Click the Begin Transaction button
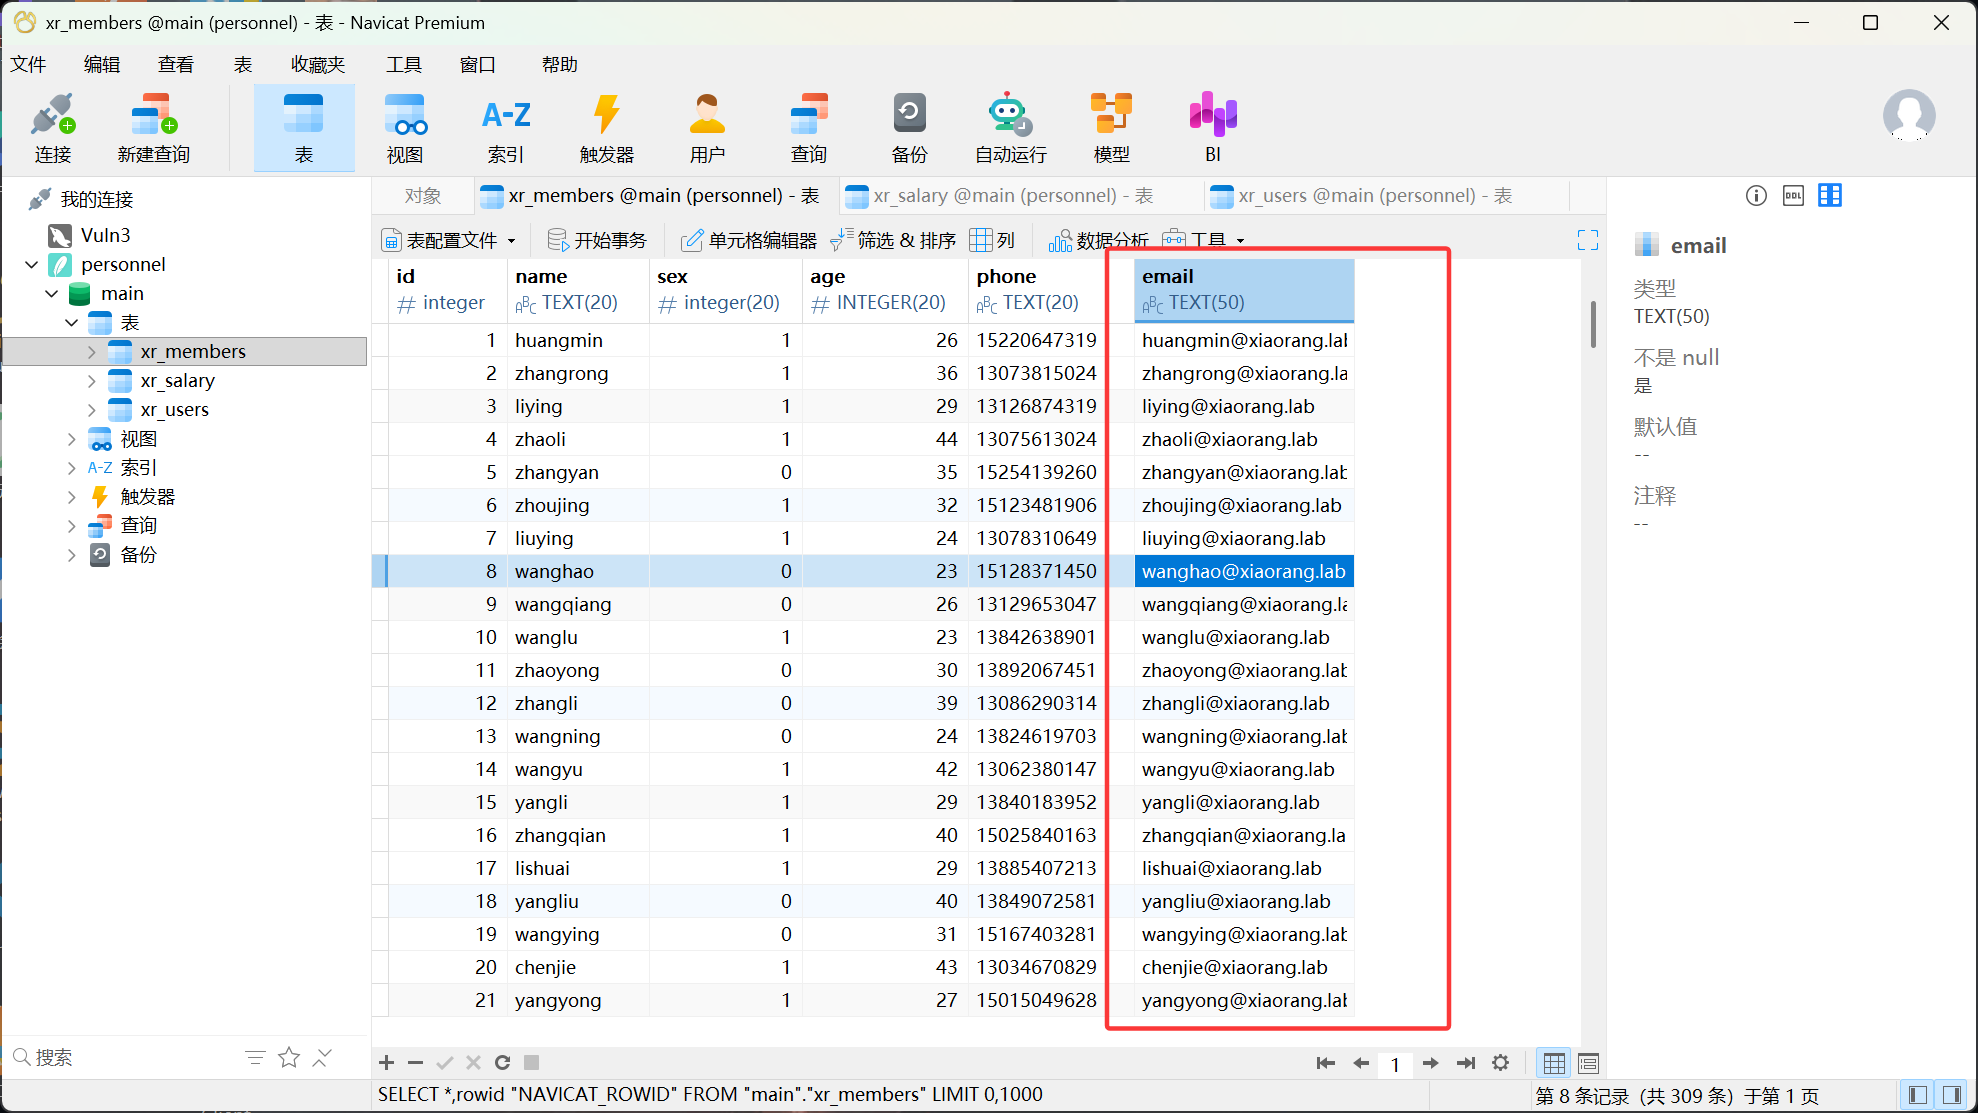Screen dimensions: 1978x1113 point(598,240)
